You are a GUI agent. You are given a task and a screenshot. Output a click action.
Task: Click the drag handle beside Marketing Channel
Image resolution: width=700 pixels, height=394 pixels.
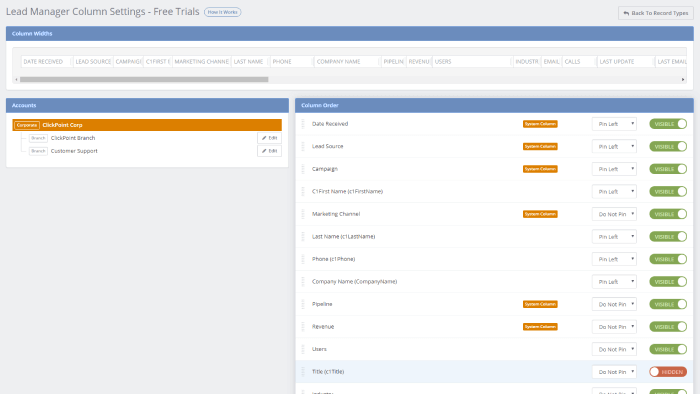303,214
